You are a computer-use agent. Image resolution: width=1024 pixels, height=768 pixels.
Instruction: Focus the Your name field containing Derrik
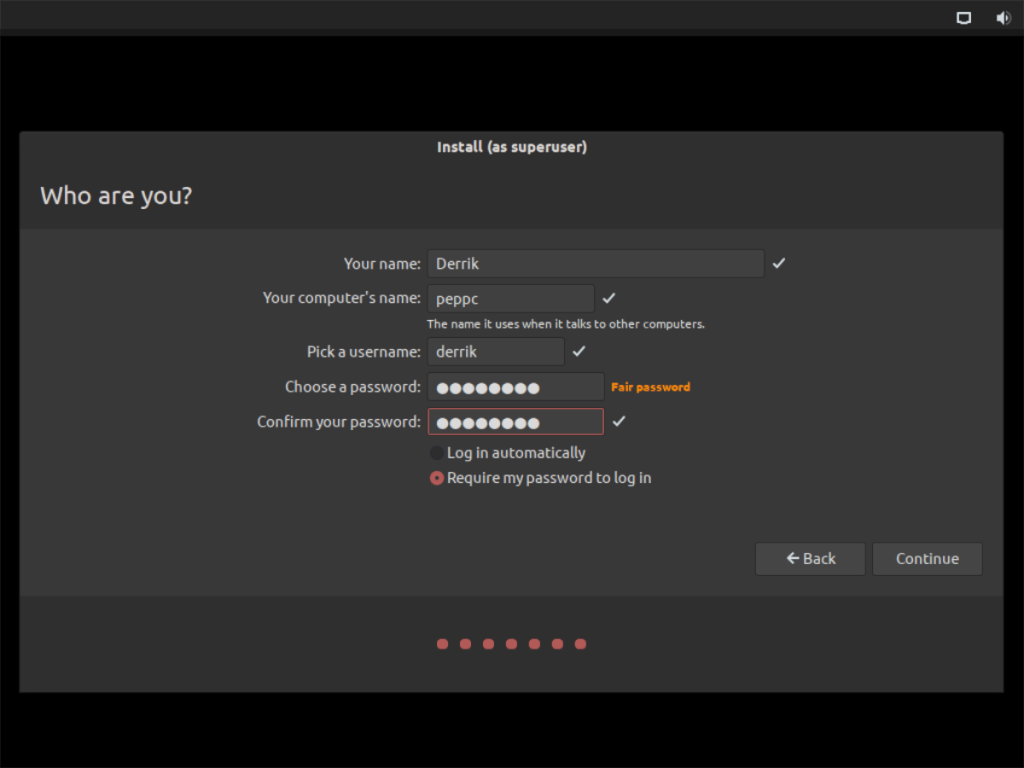(595, 264)
